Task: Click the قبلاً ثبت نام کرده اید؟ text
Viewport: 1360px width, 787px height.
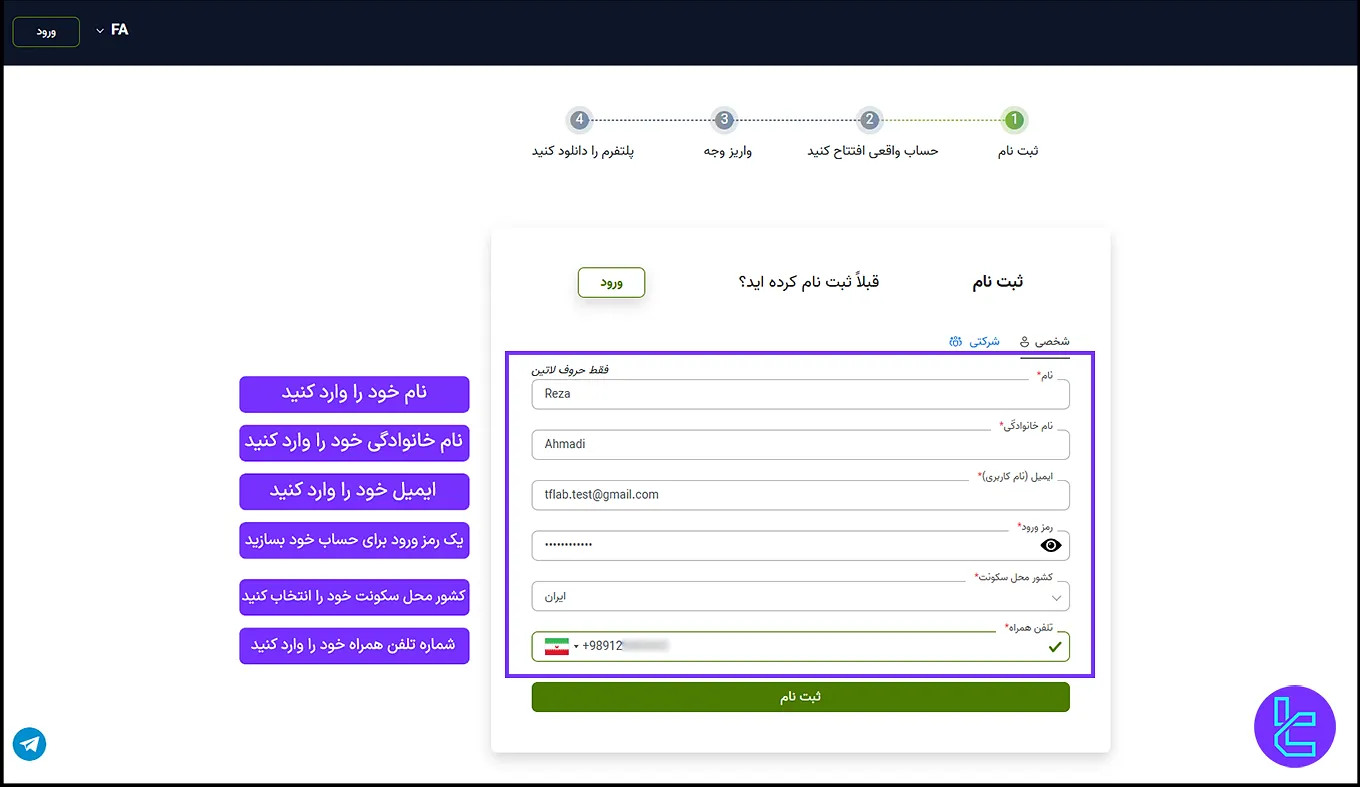Action: [x=809, y=282]
